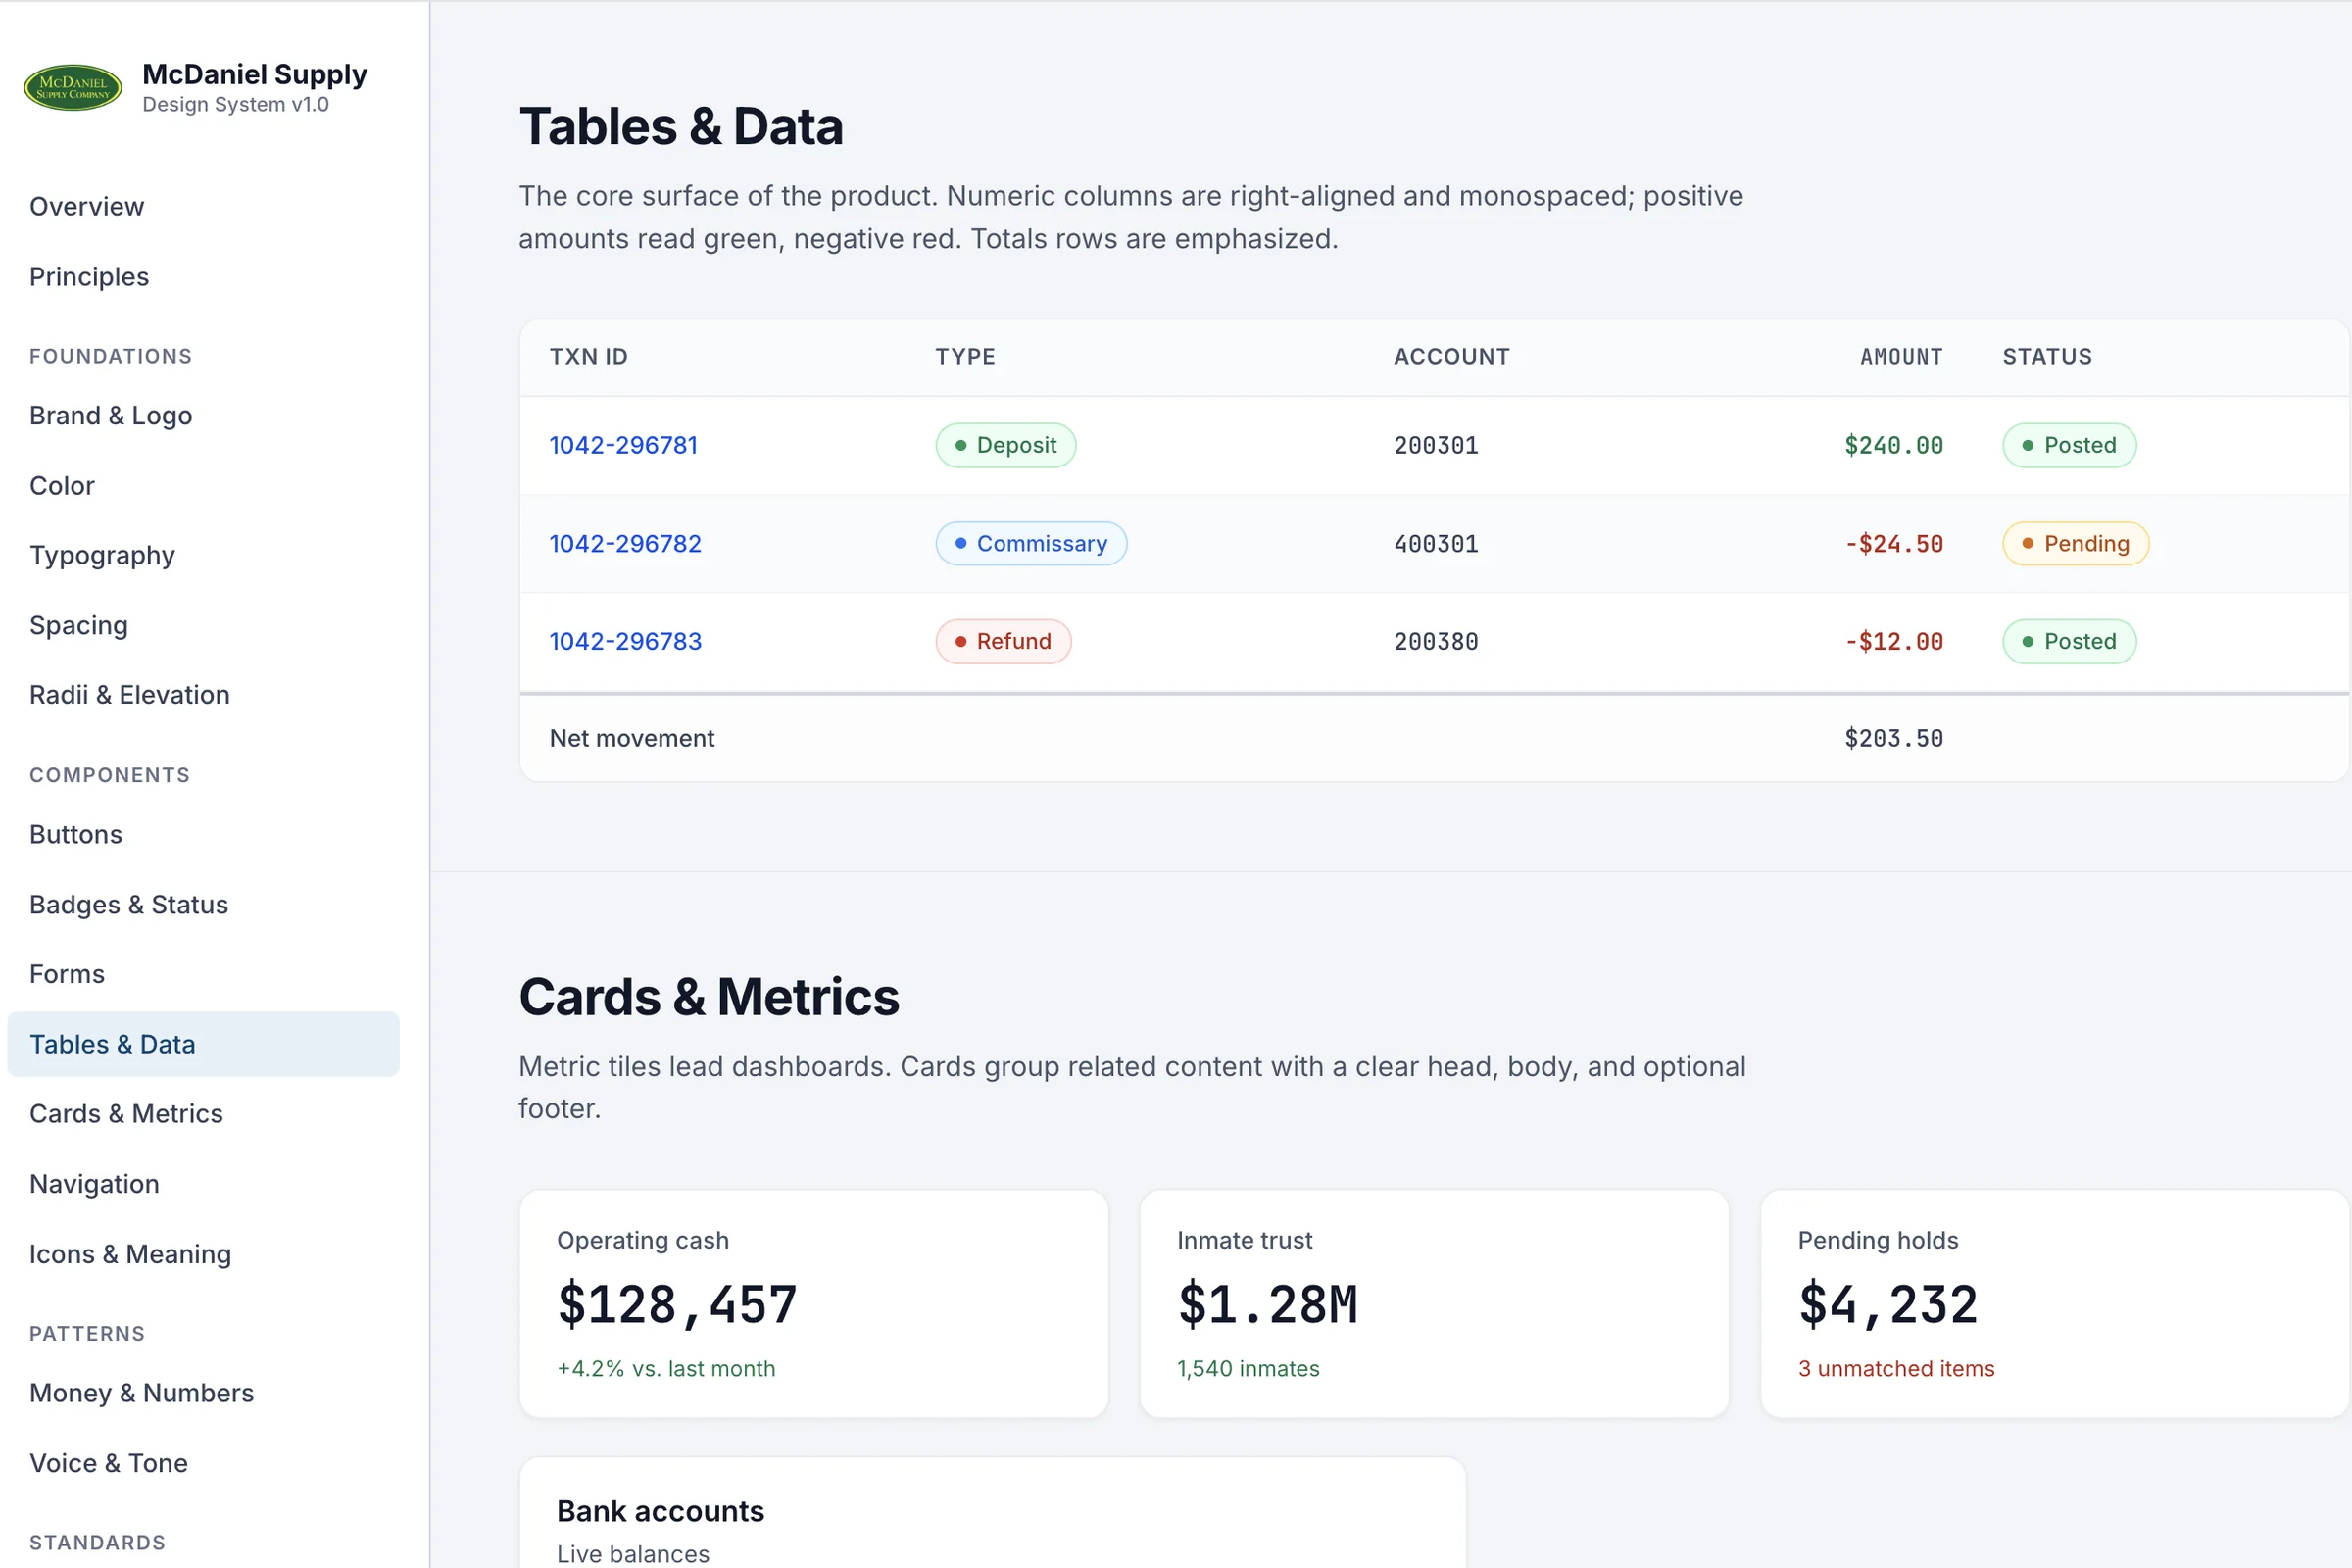The width and height of the screenshot is (2352, 1568).
Task: Select the Inmate trust metric card
Action: coord(1434,1303)
